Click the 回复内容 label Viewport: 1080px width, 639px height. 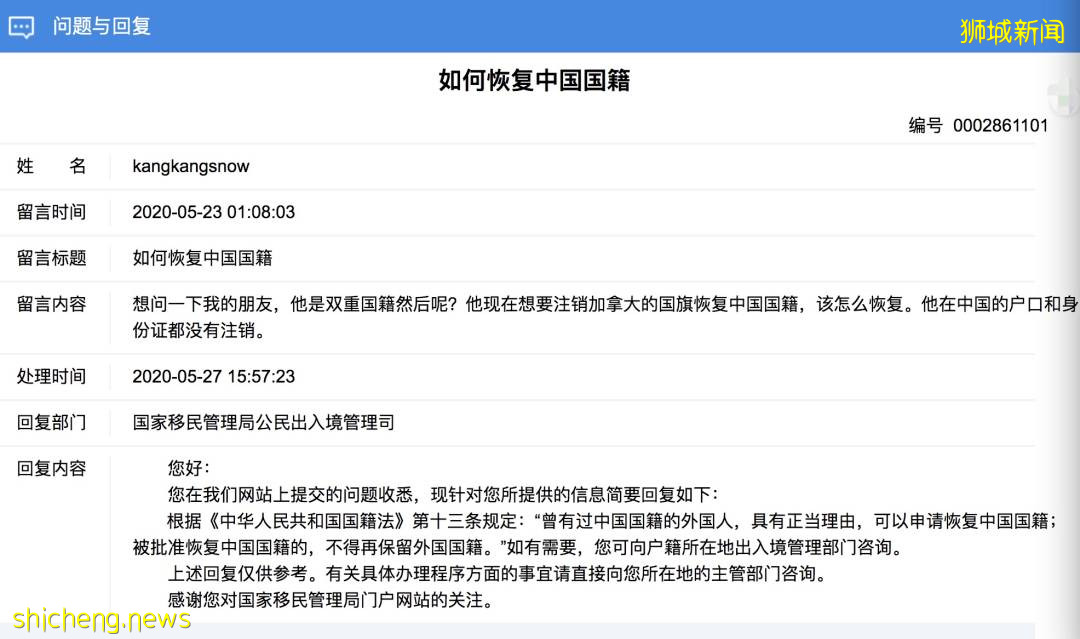tap(48, 468)
